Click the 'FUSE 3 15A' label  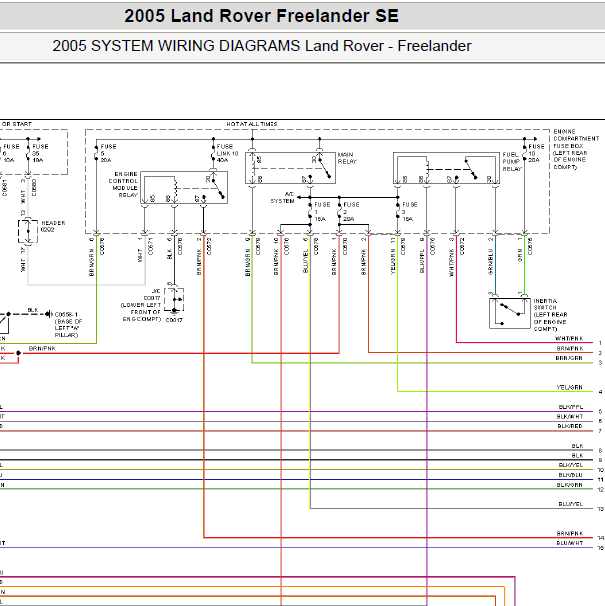(x=410, y=211)
